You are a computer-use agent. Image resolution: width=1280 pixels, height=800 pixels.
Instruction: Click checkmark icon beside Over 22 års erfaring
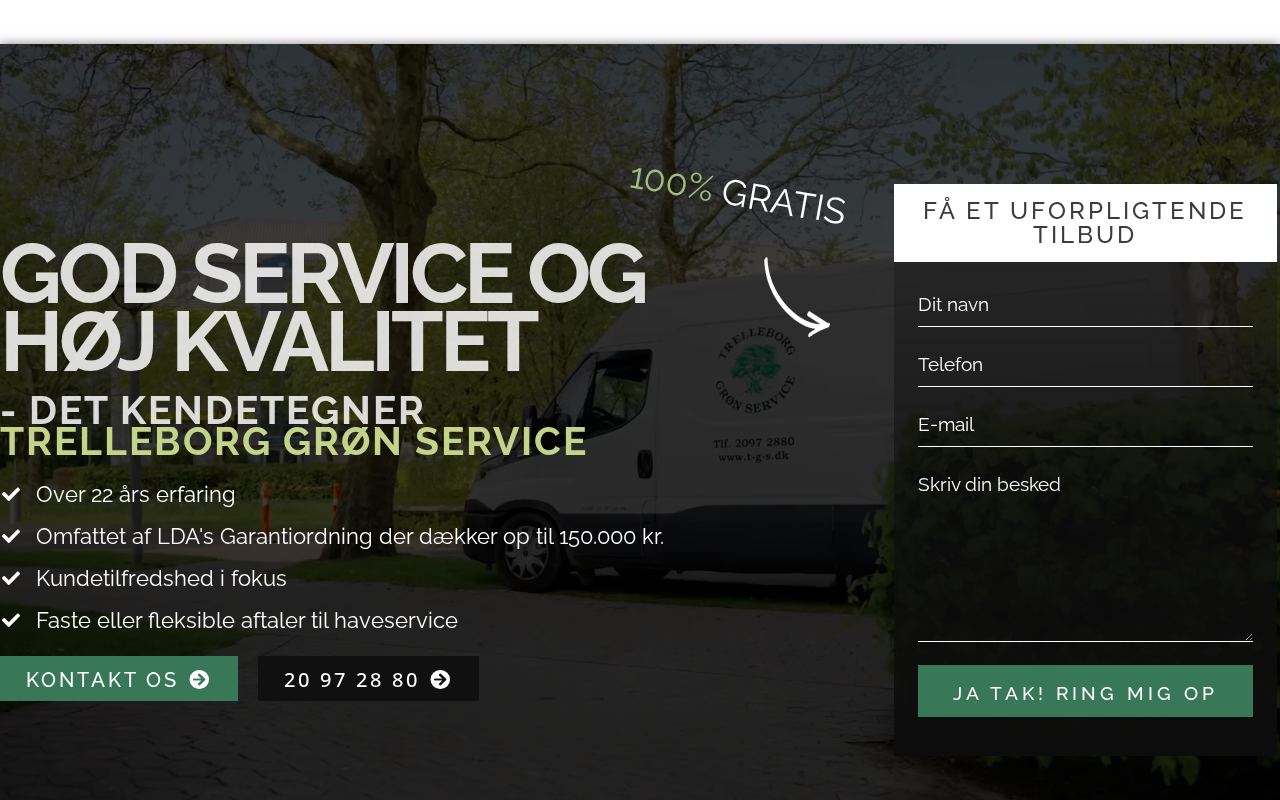pyautogui.click(x=11, y=494)
